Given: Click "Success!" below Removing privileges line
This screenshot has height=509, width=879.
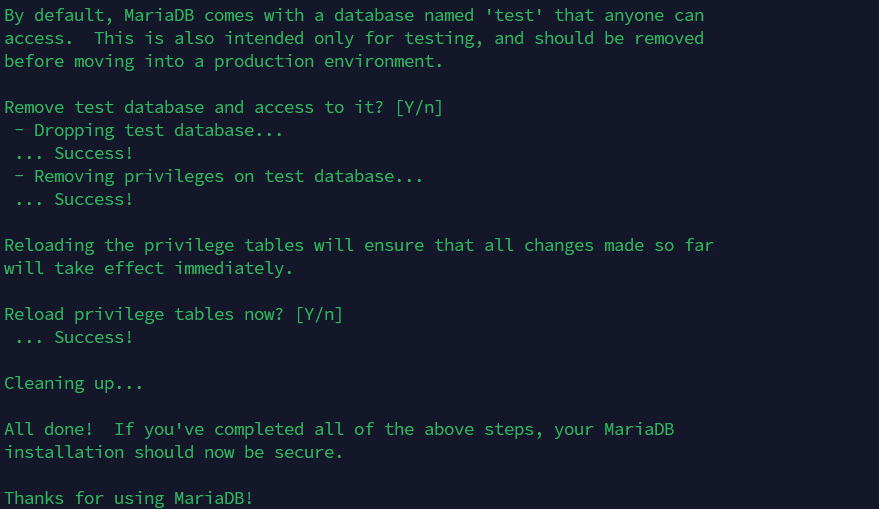Looking at the screenshot, I should pos(93,199).
